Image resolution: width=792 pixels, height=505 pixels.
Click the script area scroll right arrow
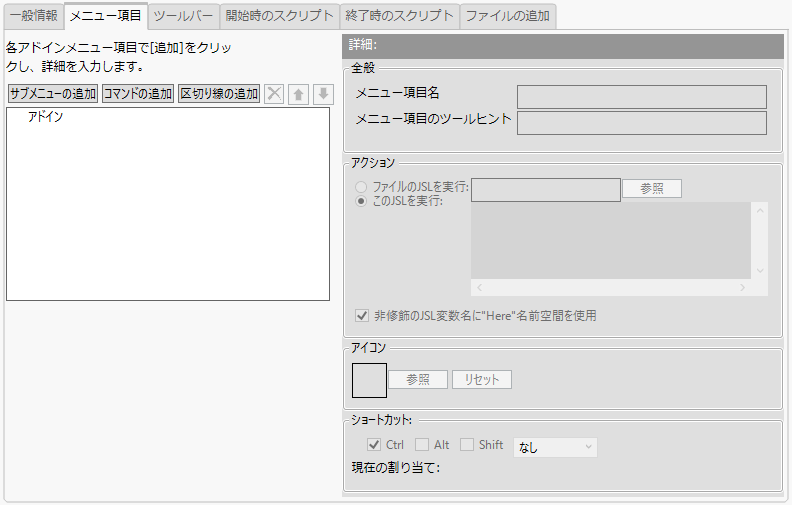pyautogui.click(x=742, y=287)
